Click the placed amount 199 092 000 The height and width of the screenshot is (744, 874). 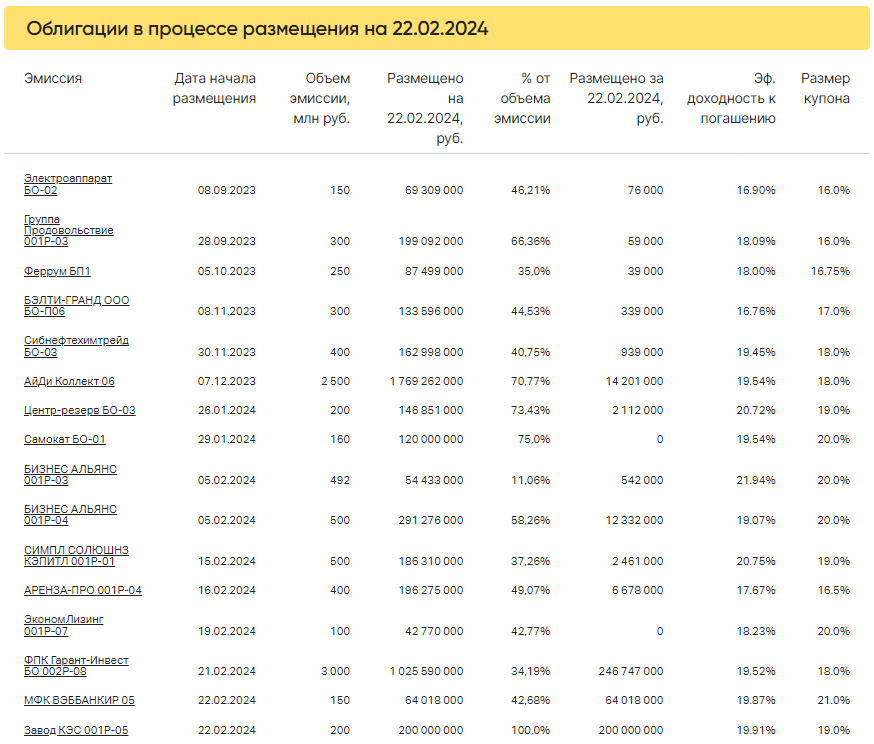tap(431, 241)
